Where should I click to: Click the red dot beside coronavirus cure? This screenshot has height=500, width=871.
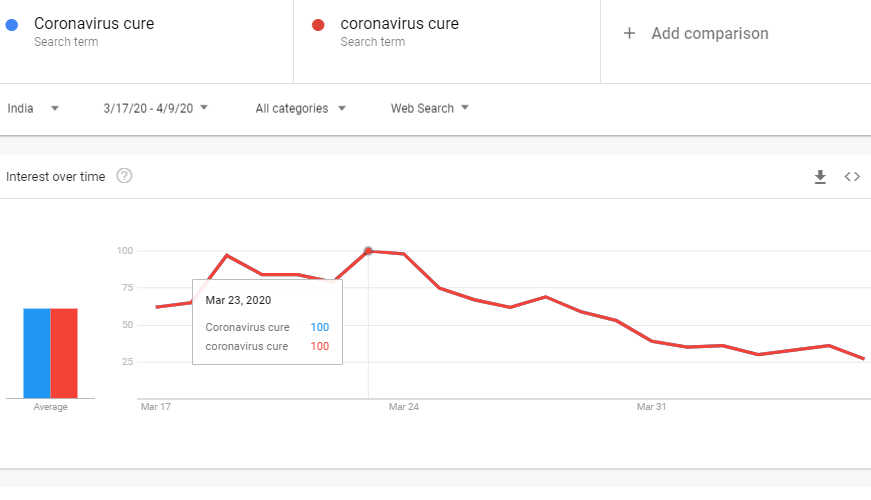(318, 24)
